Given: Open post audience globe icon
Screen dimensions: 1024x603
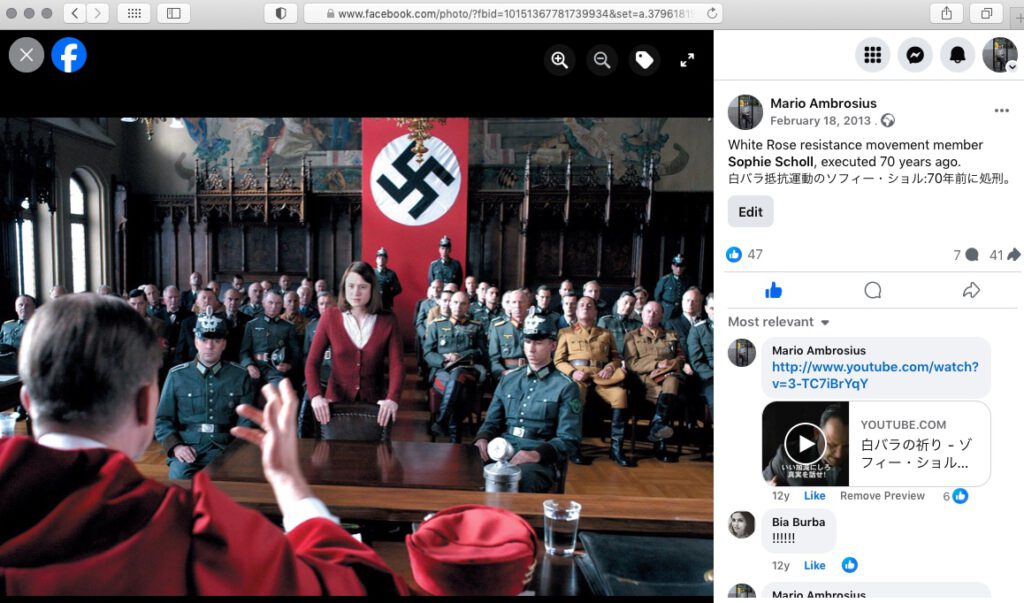Looking at the screenshot, I should pyautogui.click(x=888, y=120).
